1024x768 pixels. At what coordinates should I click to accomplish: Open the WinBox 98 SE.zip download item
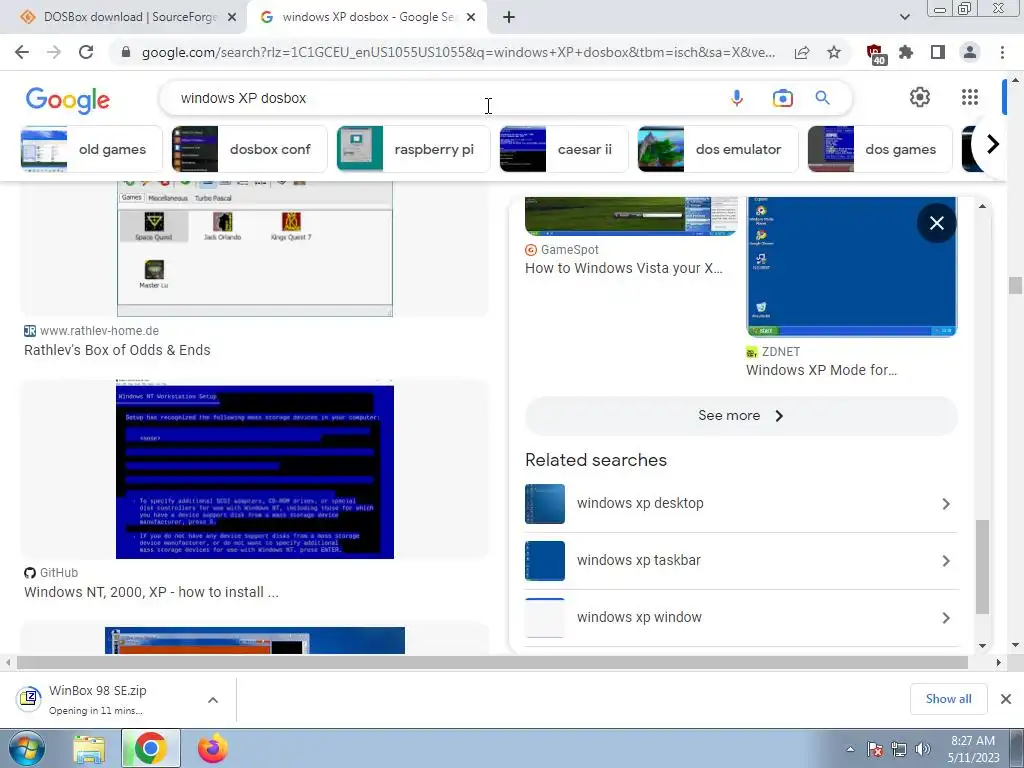click(x=98, y=699)
